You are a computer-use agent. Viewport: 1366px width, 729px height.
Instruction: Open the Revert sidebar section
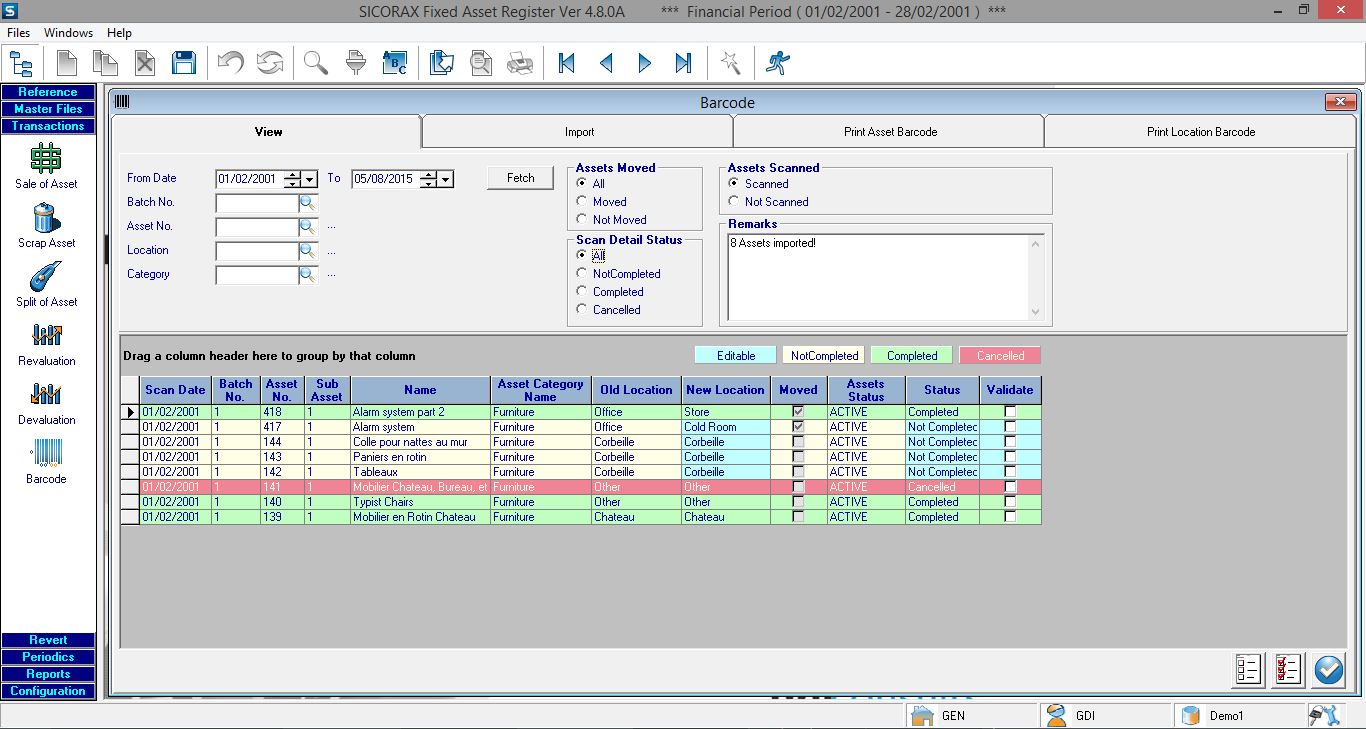coord(48,640)
